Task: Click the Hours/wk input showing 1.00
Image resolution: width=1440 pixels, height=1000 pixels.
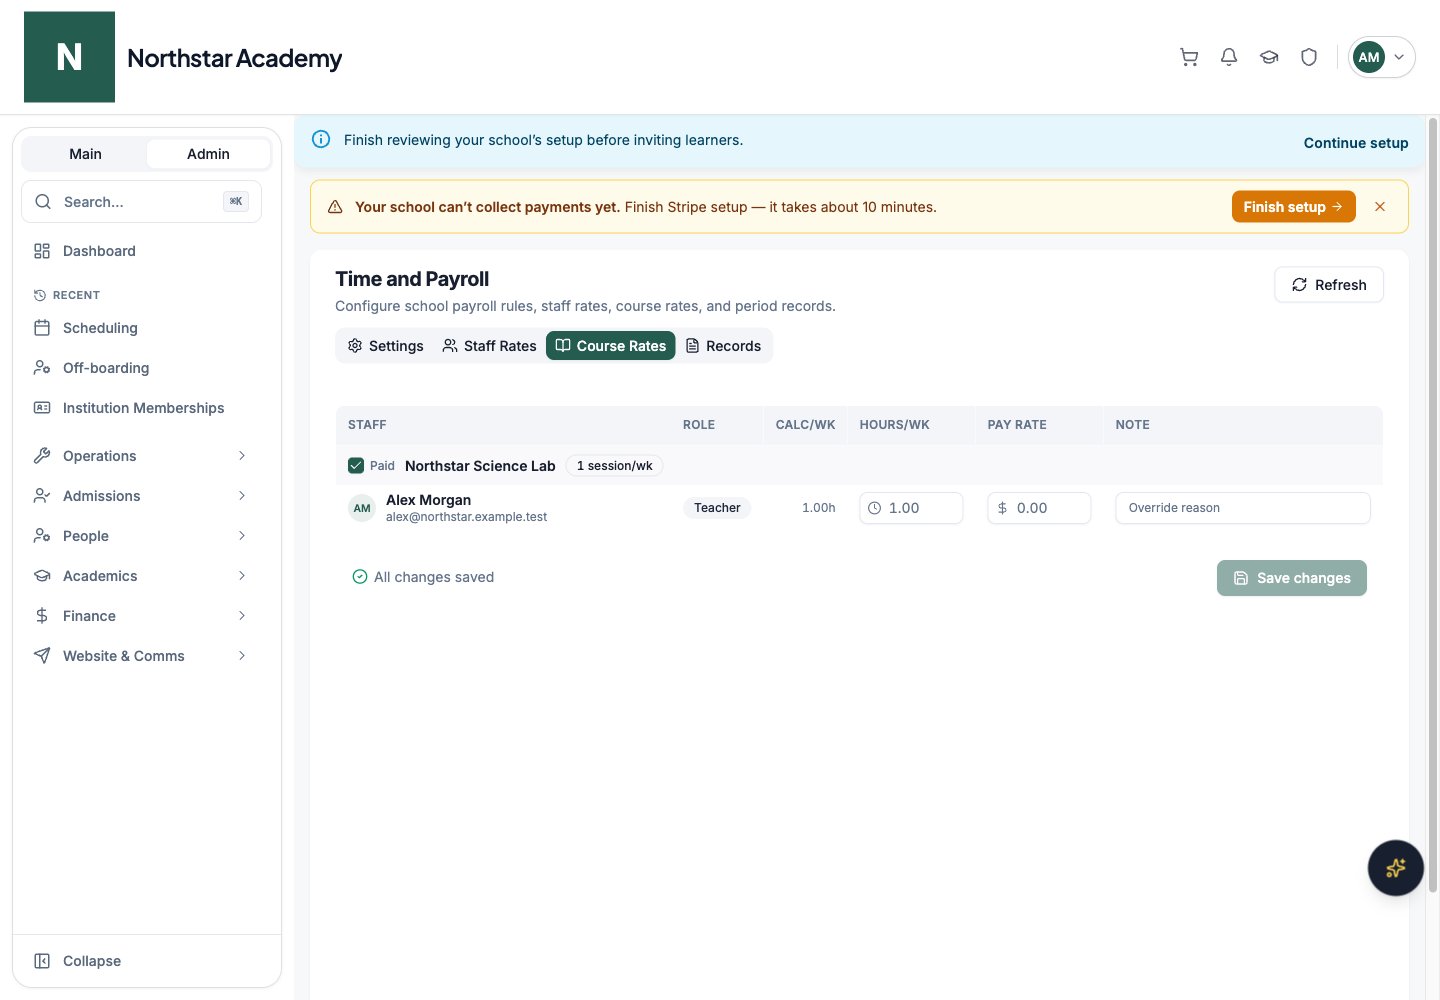Action: click(x=911, y=508)
